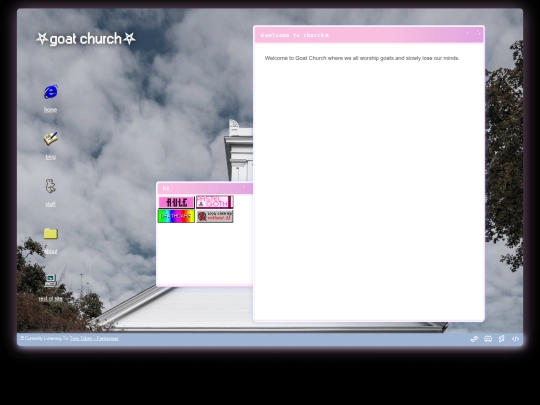The height and width of the screenshot is (405, 540).
Task: Follow the currently listening song link
Action: click(x=94, y=339)
